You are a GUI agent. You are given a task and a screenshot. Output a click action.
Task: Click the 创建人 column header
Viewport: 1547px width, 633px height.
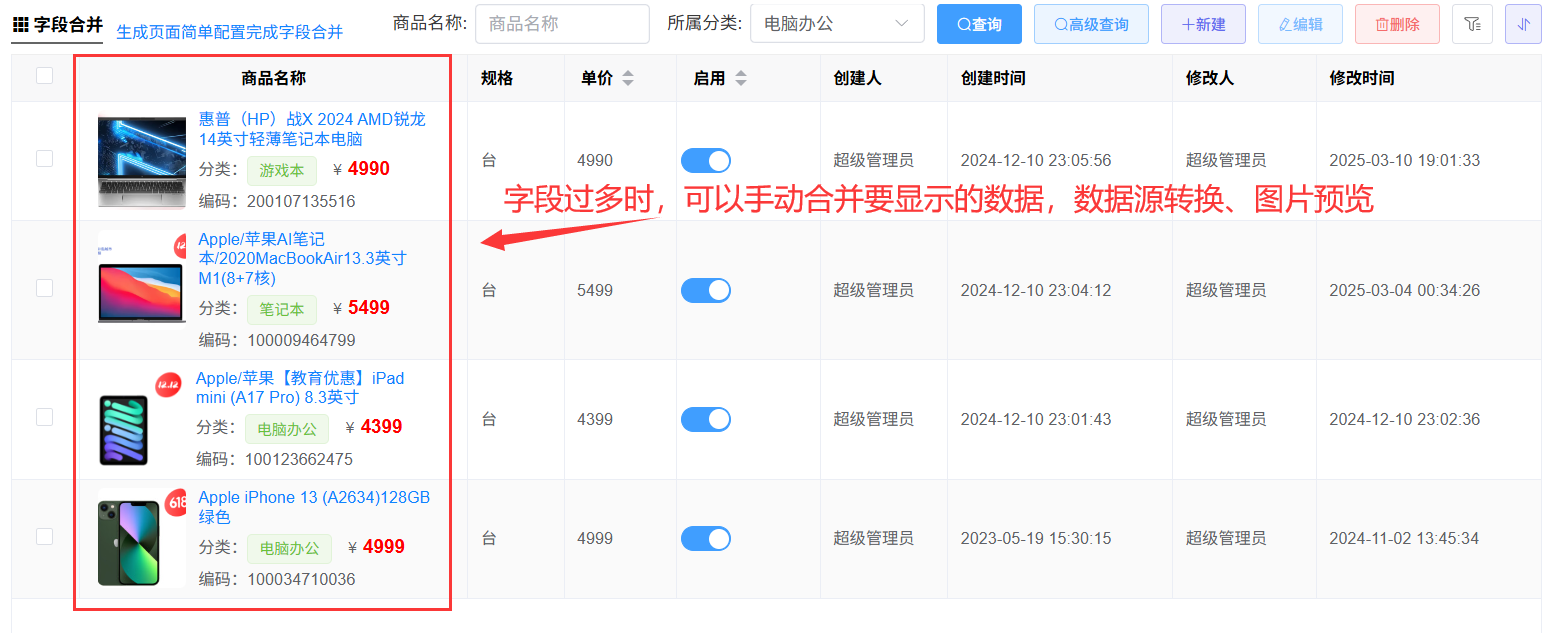coord(857,78)
